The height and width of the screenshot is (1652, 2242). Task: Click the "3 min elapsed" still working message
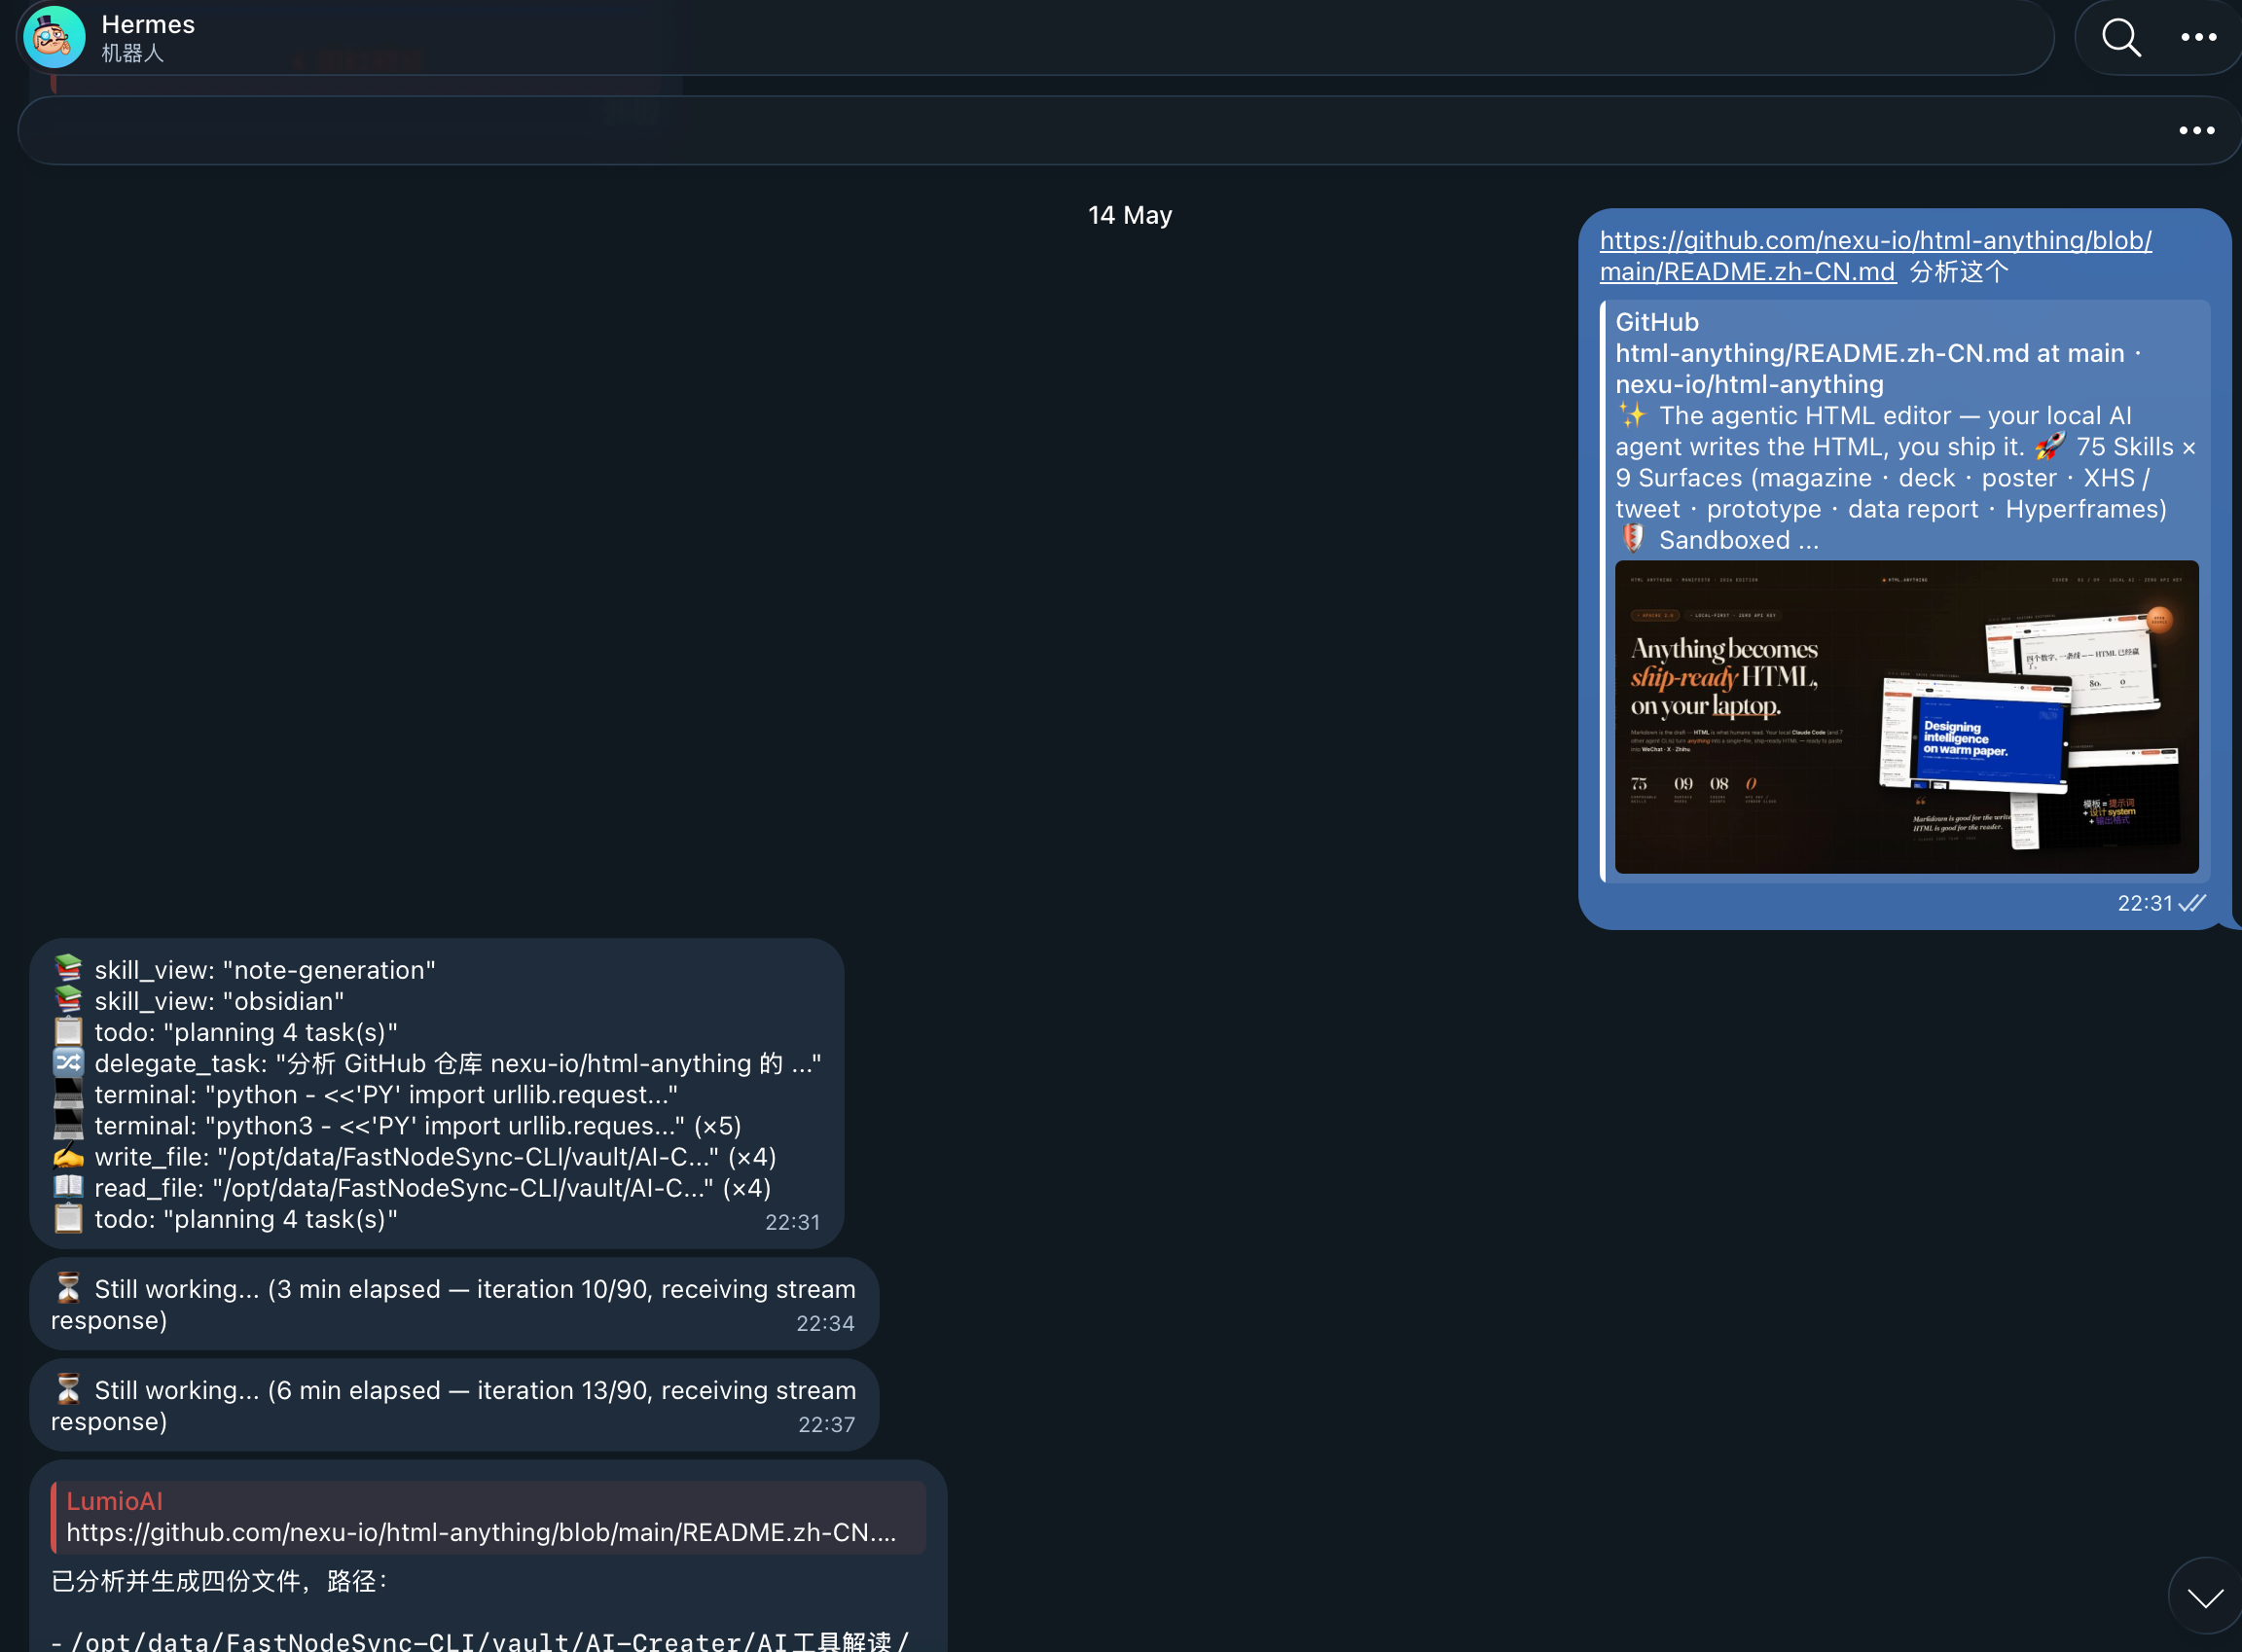(x=454, y=1304)
